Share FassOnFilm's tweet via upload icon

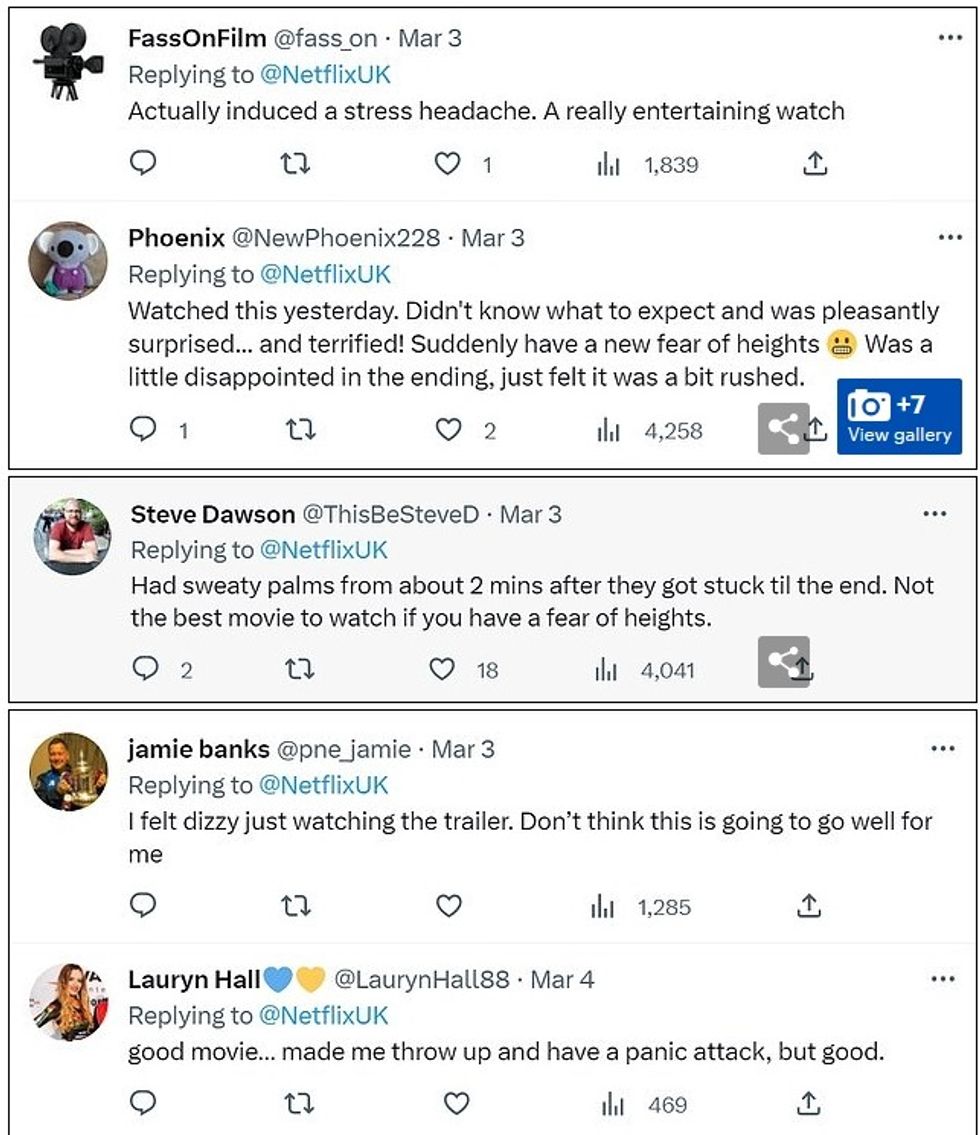[x=815, y=163]
